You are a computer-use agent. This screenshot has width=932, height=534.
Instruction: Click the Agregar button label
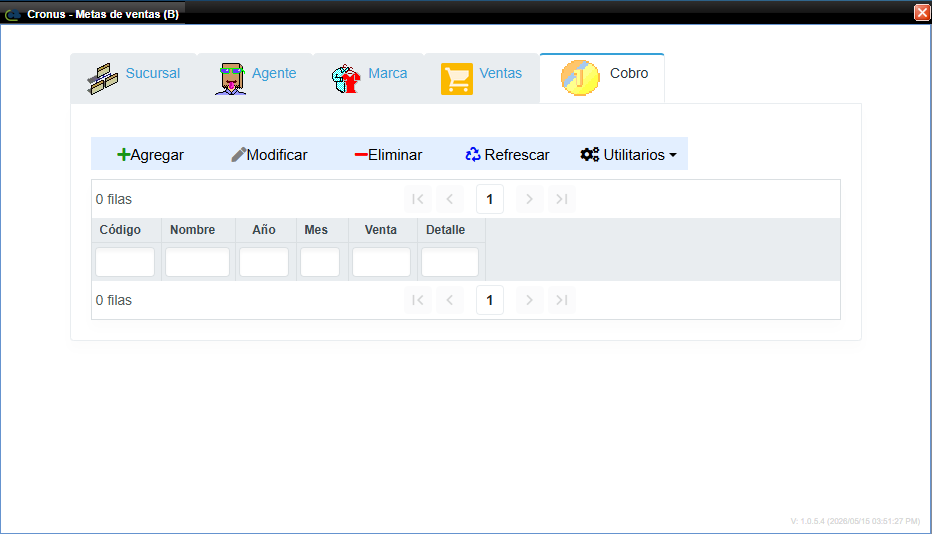coord(157,155)
